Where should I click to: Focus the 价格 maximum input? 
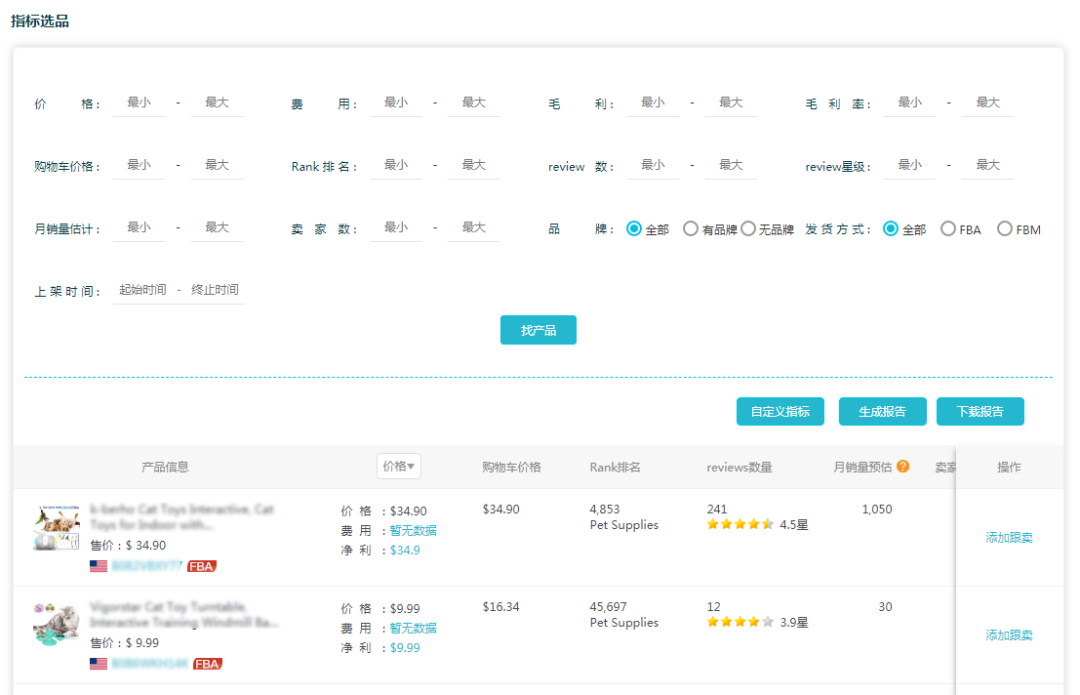point(217,103)
